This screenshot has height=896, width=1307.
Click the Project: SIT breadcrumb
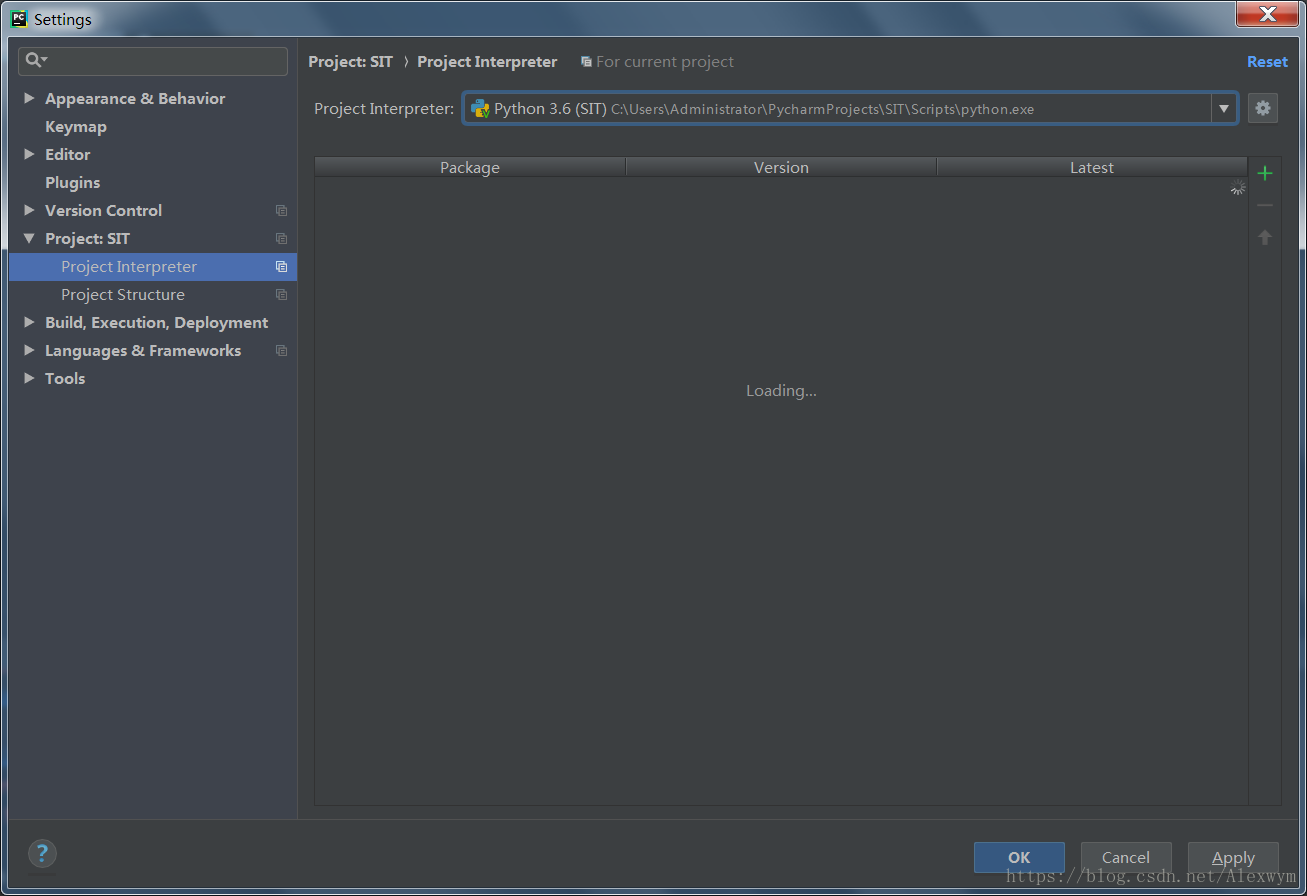pos(351,62)
